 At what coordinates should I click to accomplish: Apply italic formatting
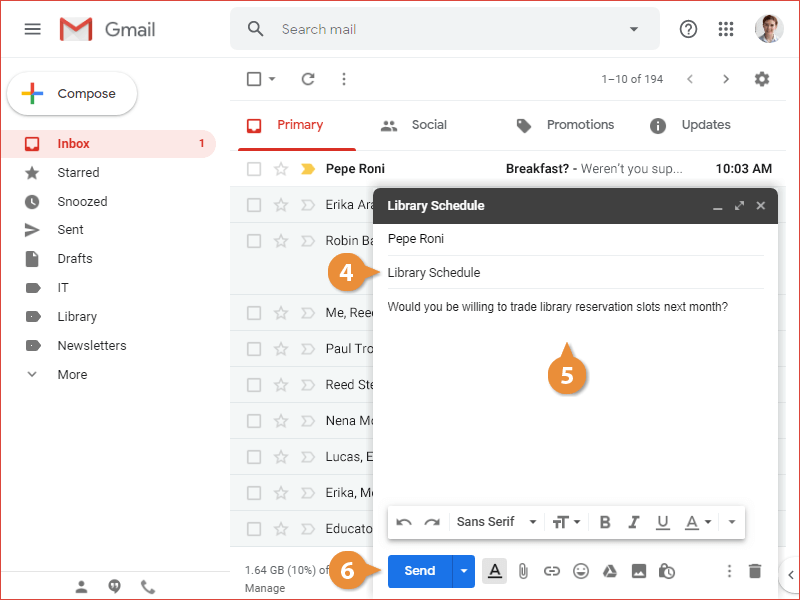click(x=634, y=522)
